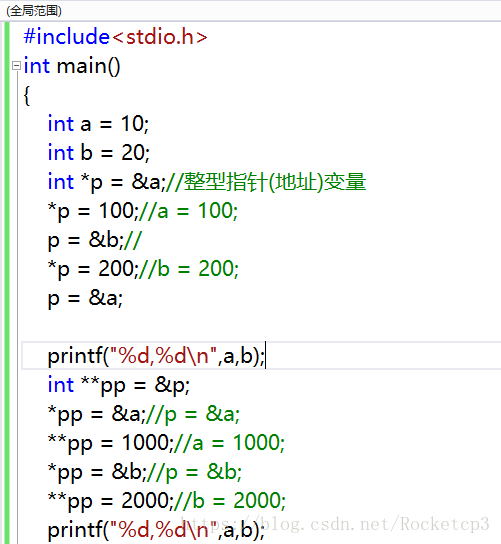Click the '*pp = &a;' statement
This screenshot has width=501, height=544.
tap(97, 414)
